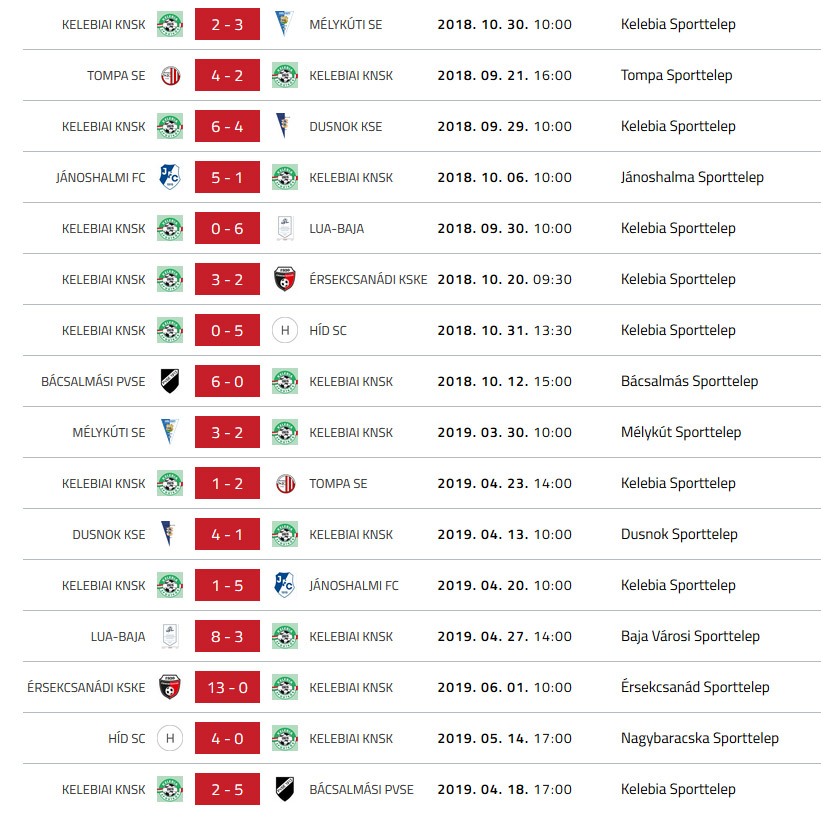This screenshot has width=821, height=821.
Task: Click the Jánoshalmi FC badge beside the 5 - 1 score
Action: click(x=170, y=177)
